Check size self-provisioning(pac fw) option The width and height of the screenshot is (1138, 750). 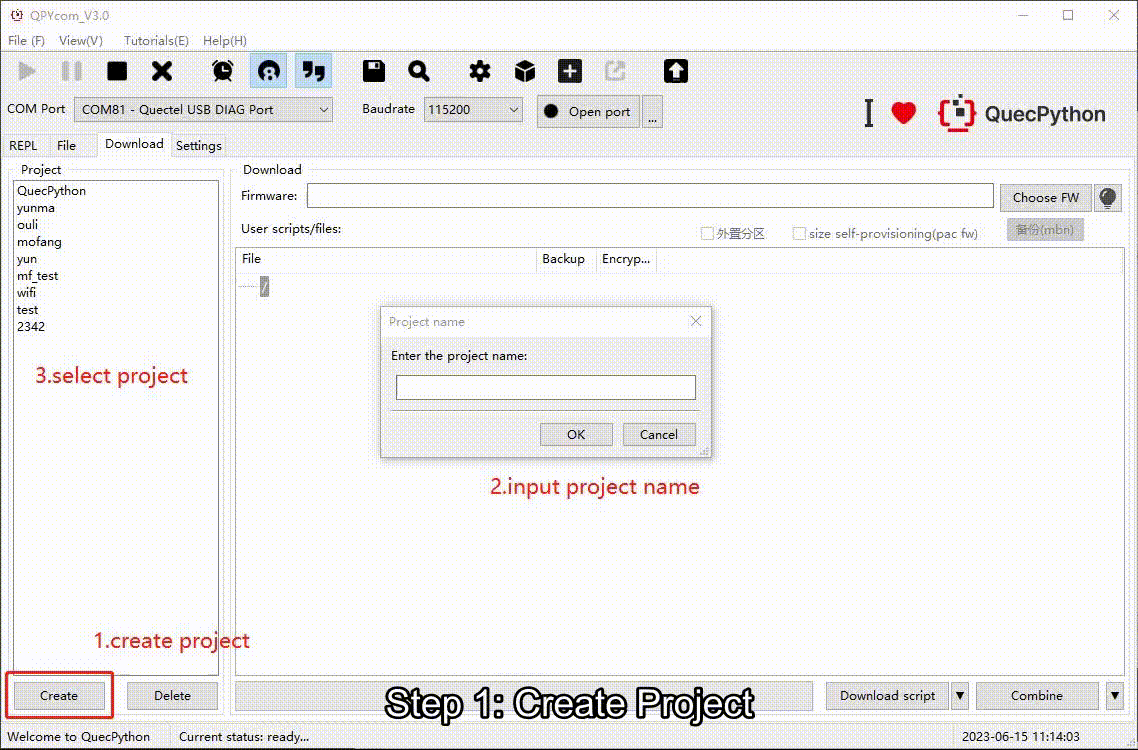pyautogui.click(x=799, y=234)
